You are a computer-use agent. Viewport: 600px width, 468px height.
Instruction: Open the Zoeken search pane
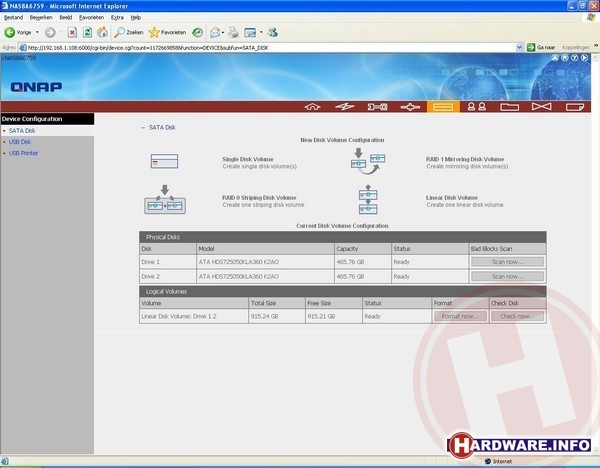coord(129,33)
